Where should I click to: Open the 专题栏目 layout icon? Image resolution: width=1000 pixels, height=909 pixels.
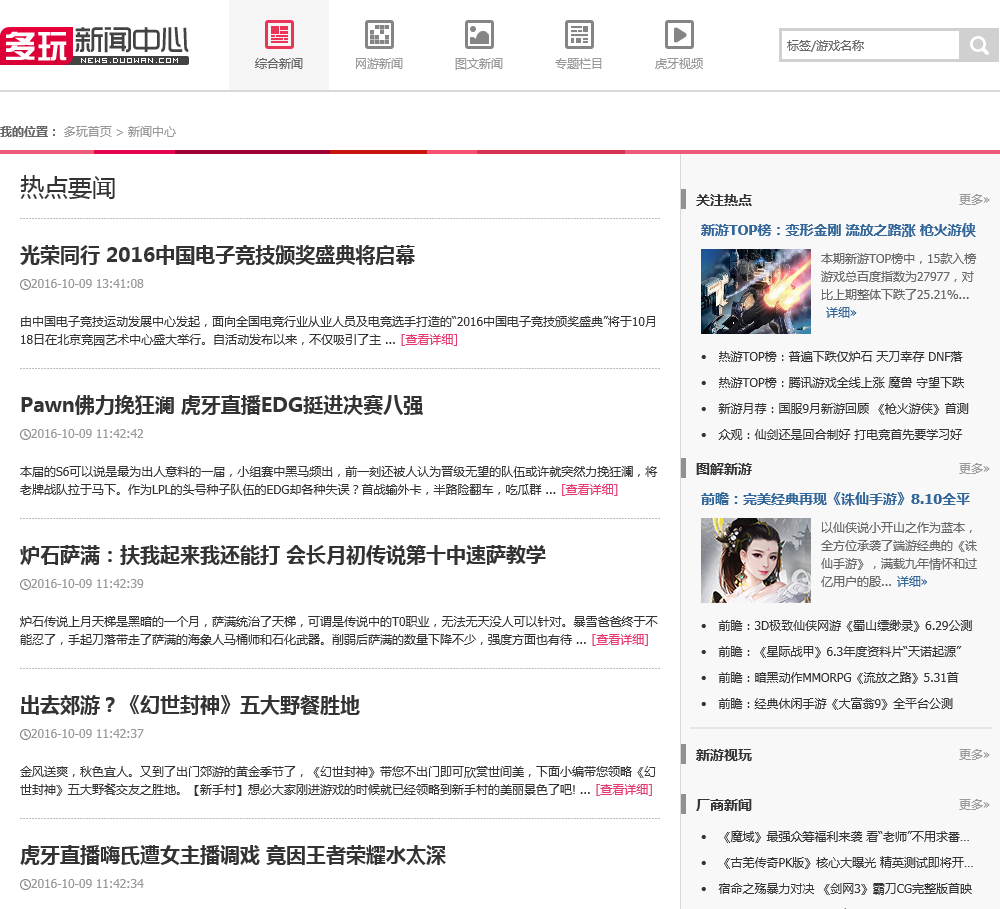point(579,34)
